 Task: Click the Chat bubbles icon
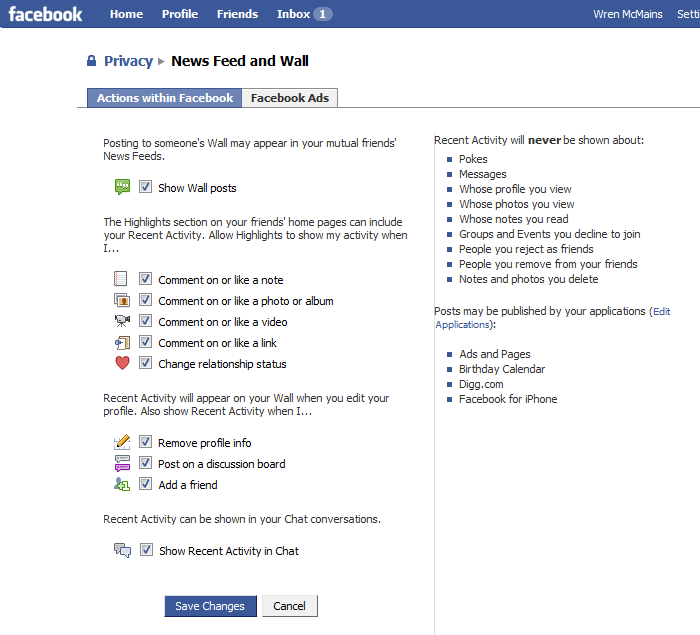[122, 550]
